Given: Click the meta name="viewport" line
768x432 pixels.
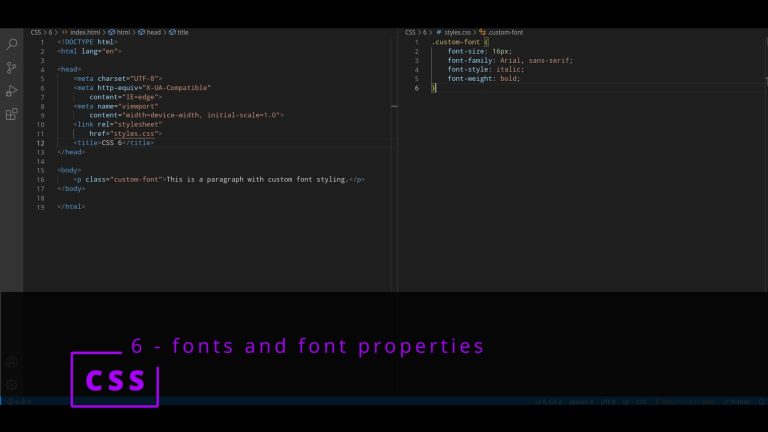Looking at the screenshot, I should tap(116, 106).
